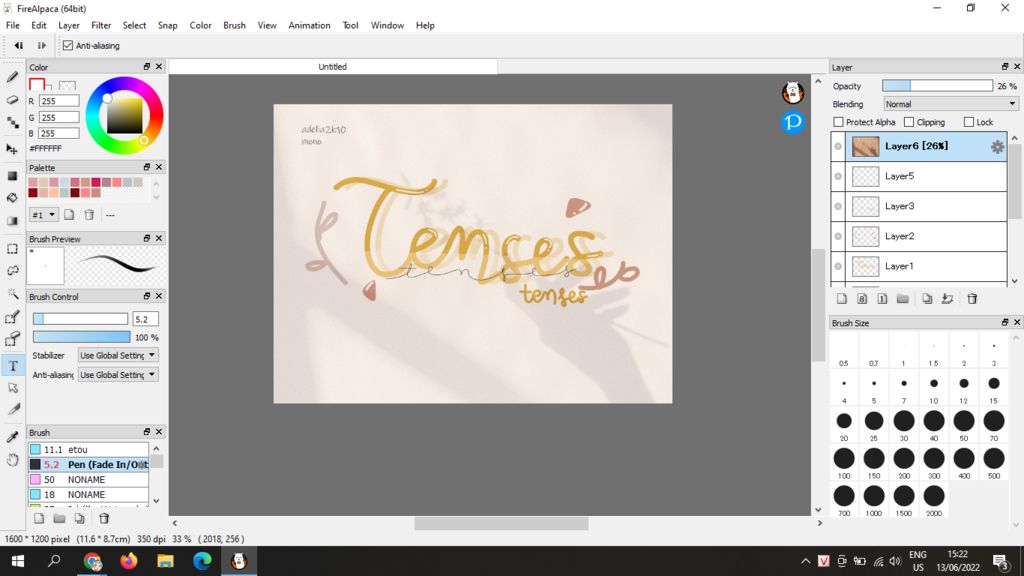
Task: Add a new layer in Layer panel
Action: pos(842,299)
